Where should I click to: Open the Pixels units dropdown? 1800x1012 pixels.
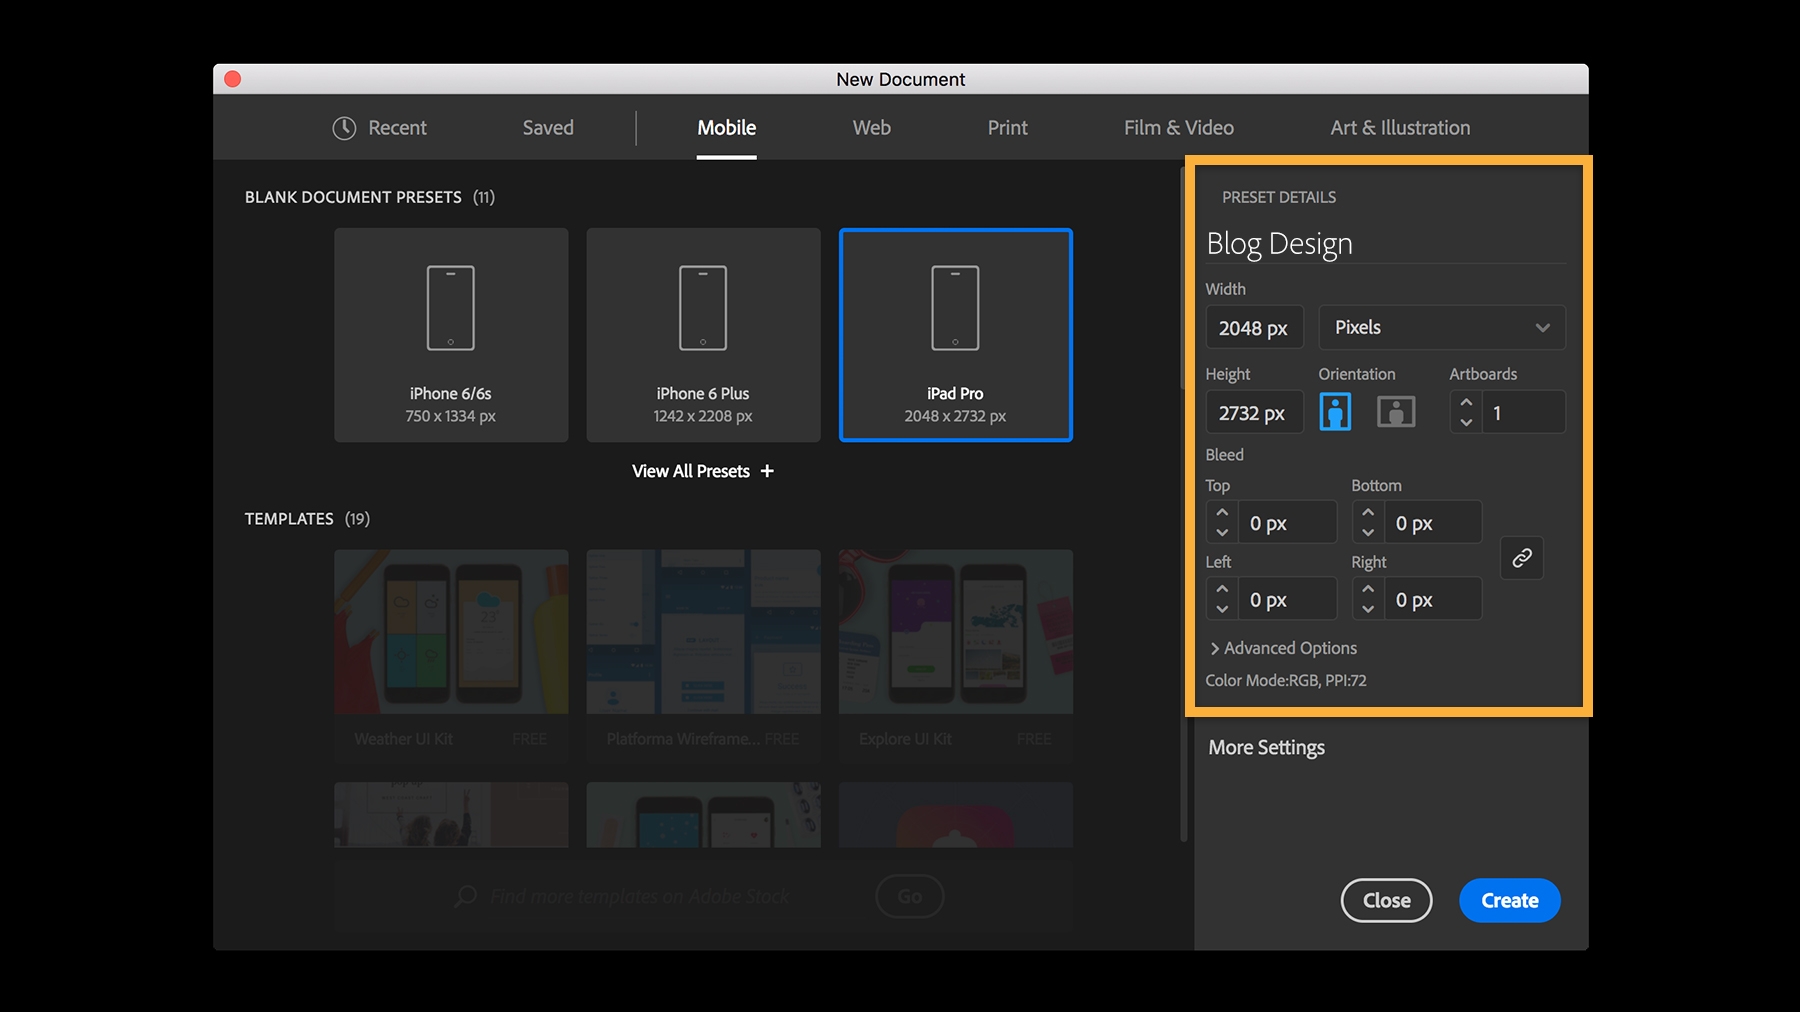[1442, 327]
